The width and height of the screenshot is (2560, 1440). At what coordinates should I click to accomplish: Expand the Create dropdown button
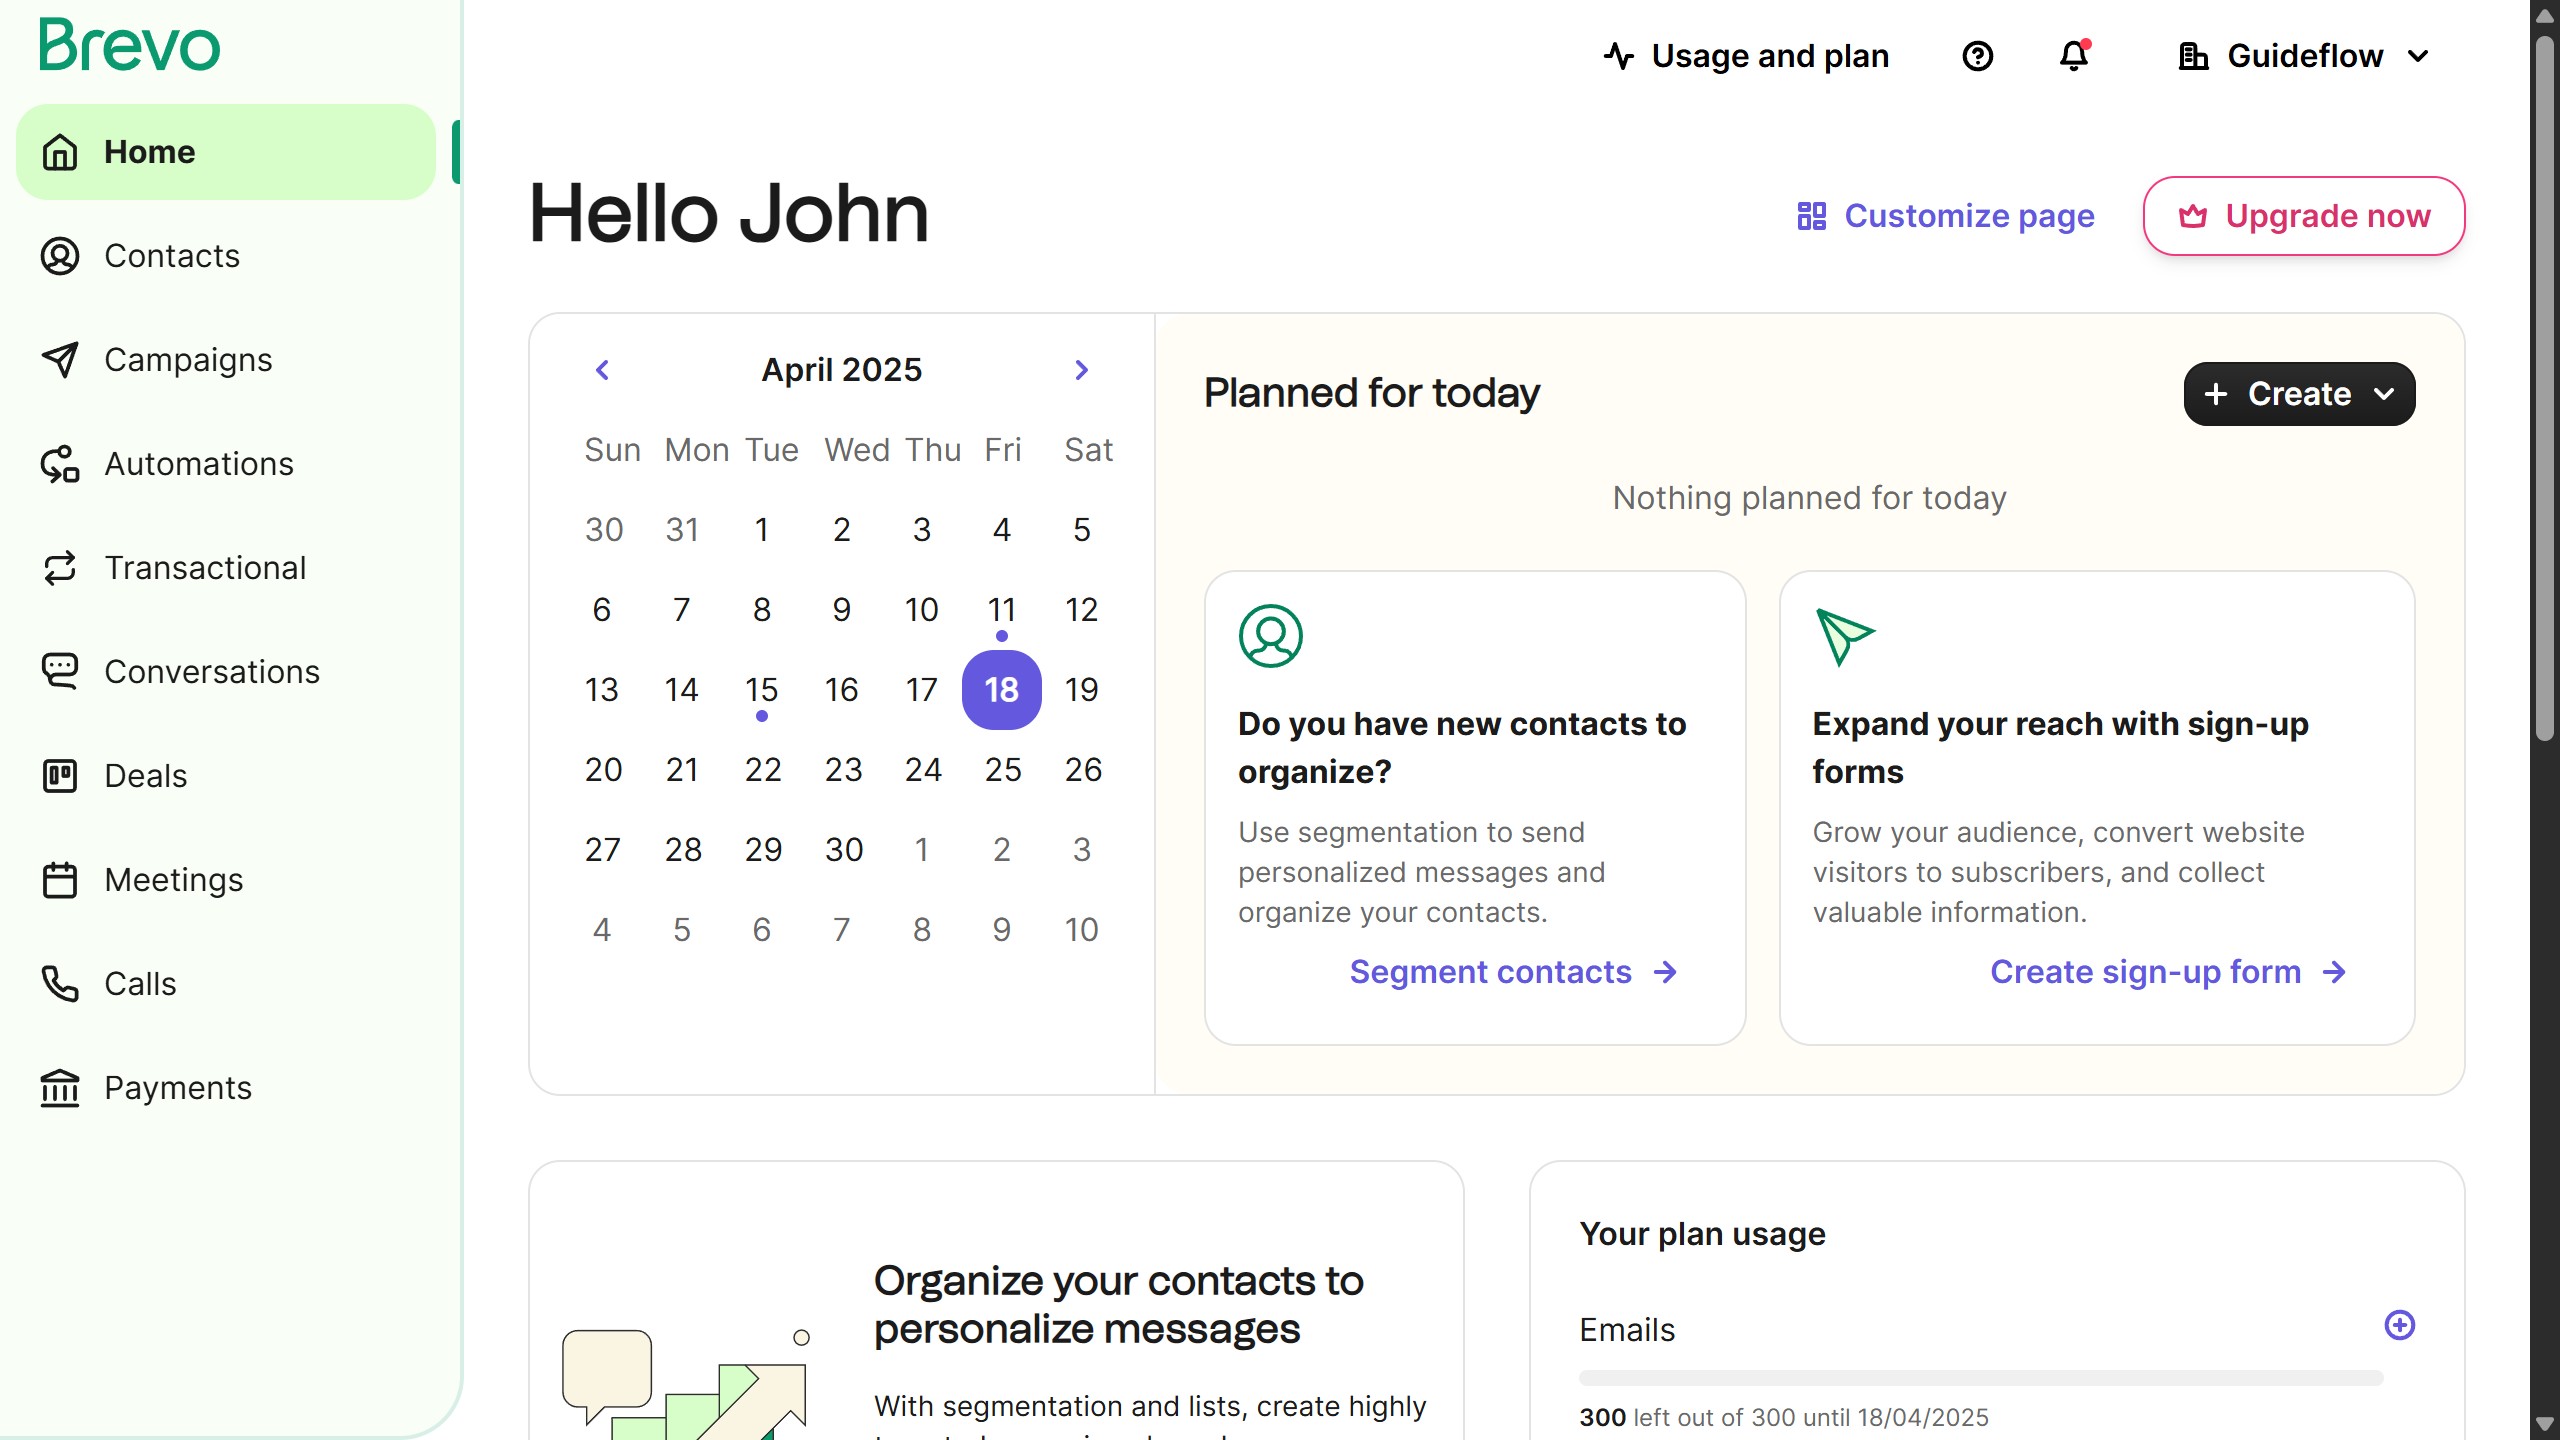click(x=2299, y=394)
